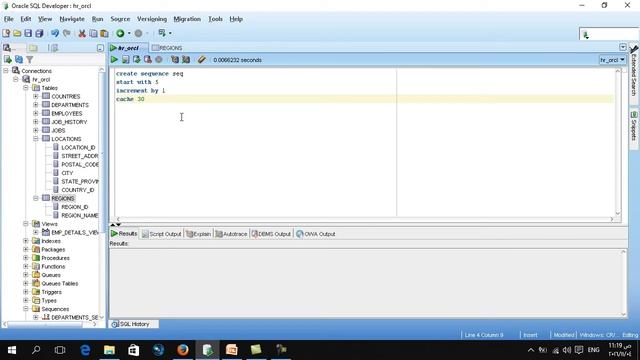Screen dimensions: 640x360
Task: Click the New Connection icon in Connections panel
Action: pyautogui.click(x=7, y=60)
